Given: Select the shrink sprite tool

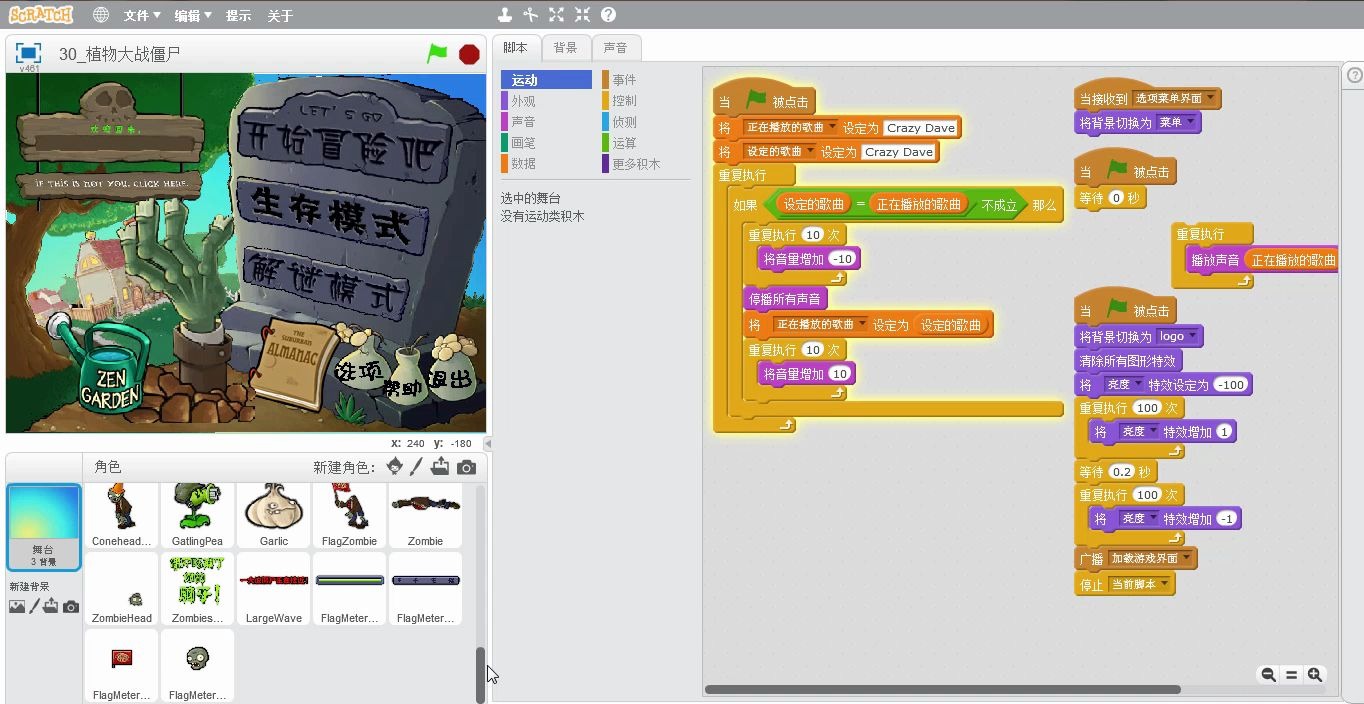Looking at the screenshot, I should 582,15.
